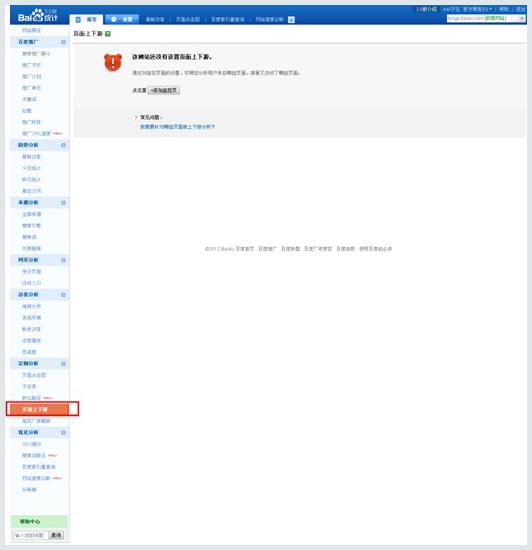This screenshot has width=532, height=550.
Task: Switch to the 设置 tab
Action: click(x=122, y=19)
